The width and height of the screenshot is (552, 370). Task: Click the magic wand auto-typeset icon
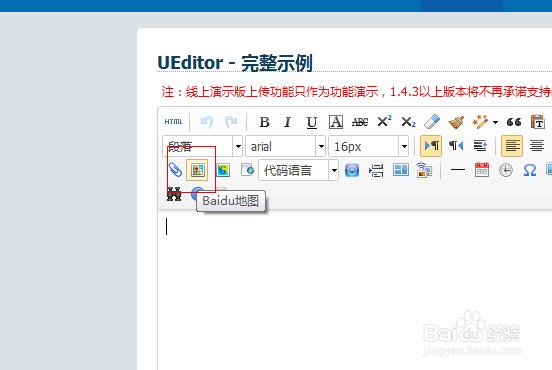(480, 122)
